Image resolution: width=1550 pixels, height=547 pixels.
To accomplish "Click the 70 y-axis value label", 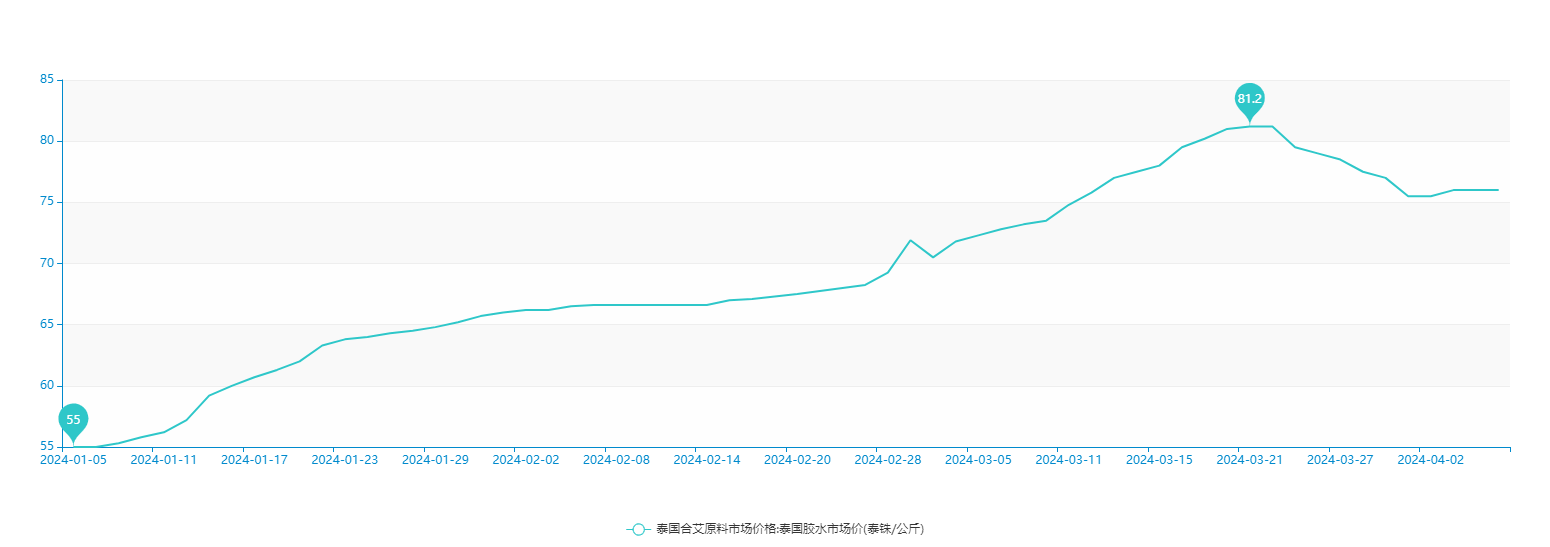I will click(46, 263).
